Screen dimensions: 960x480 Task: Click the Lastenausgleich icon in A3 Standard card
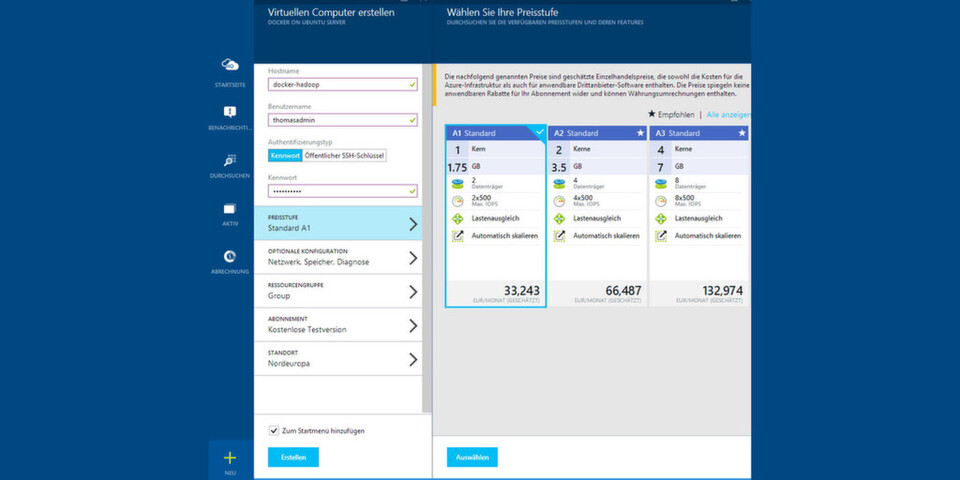(x=661, y=219)
